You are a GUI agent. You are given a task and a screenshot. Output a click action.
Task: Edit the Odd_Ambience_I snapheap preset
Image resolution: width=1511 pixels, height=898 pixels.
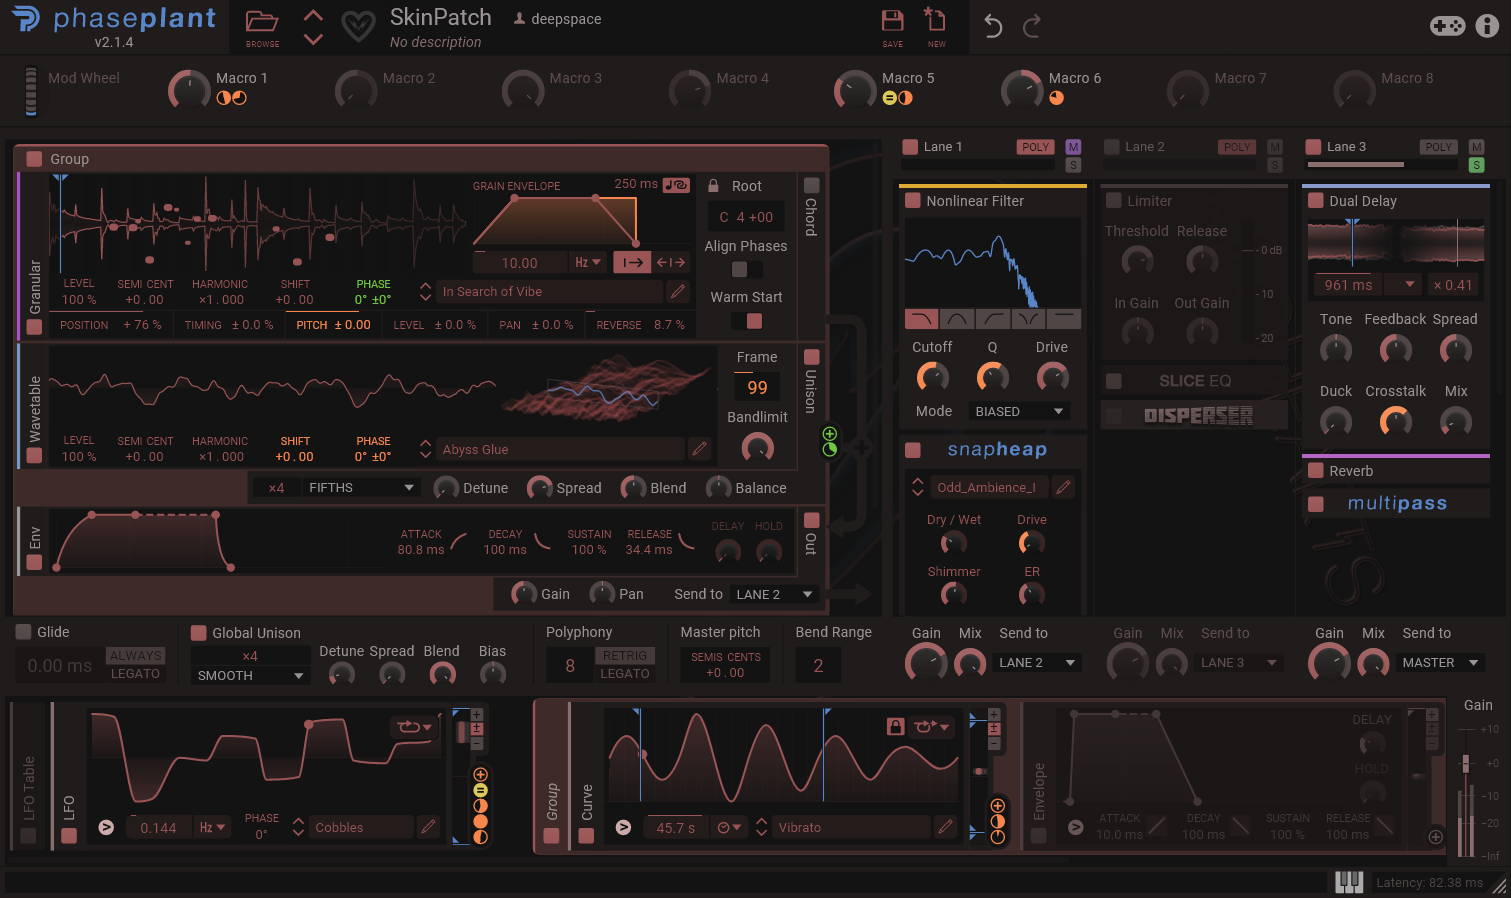pos(1063,487)
